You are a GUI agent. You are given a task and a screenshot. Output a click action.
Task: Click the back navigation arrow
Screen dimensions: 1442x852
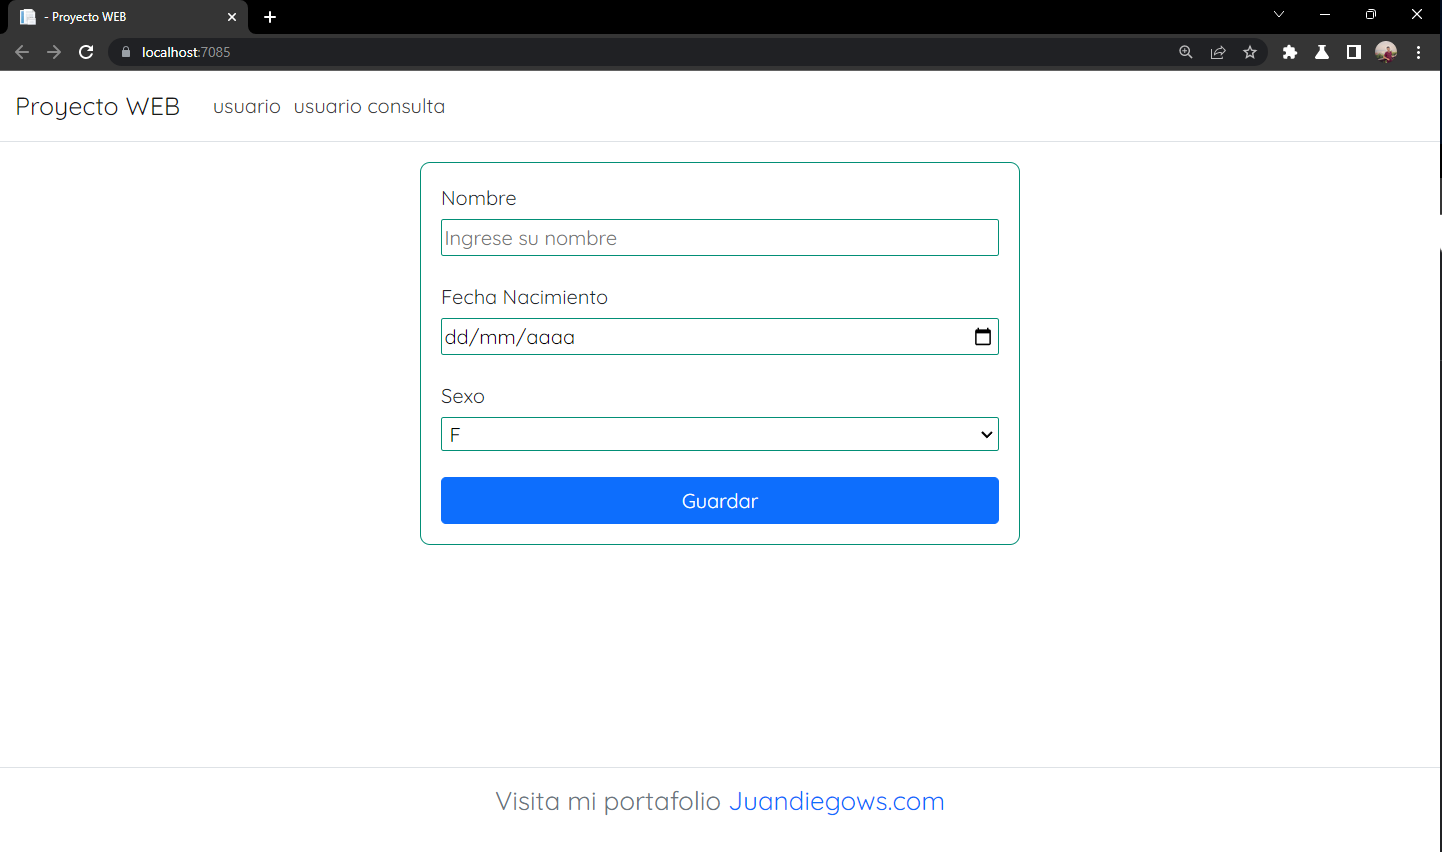[x=22, y=51]
